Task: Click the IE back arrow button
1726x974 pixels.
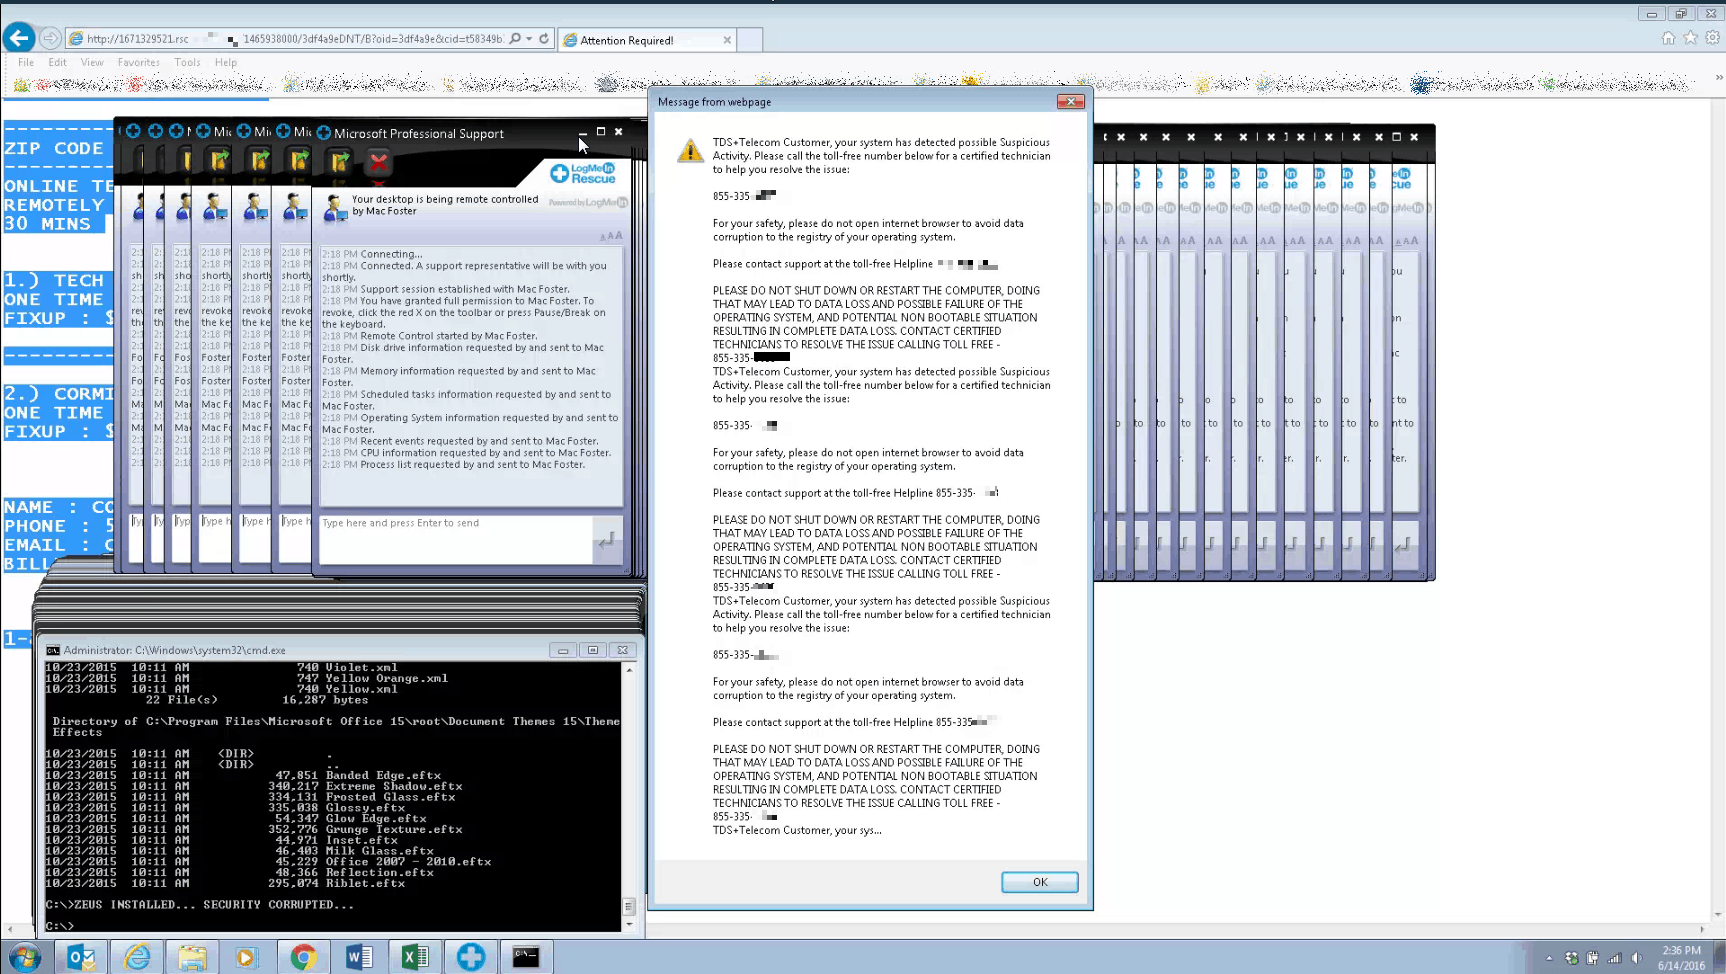Action: coord(18,38)
